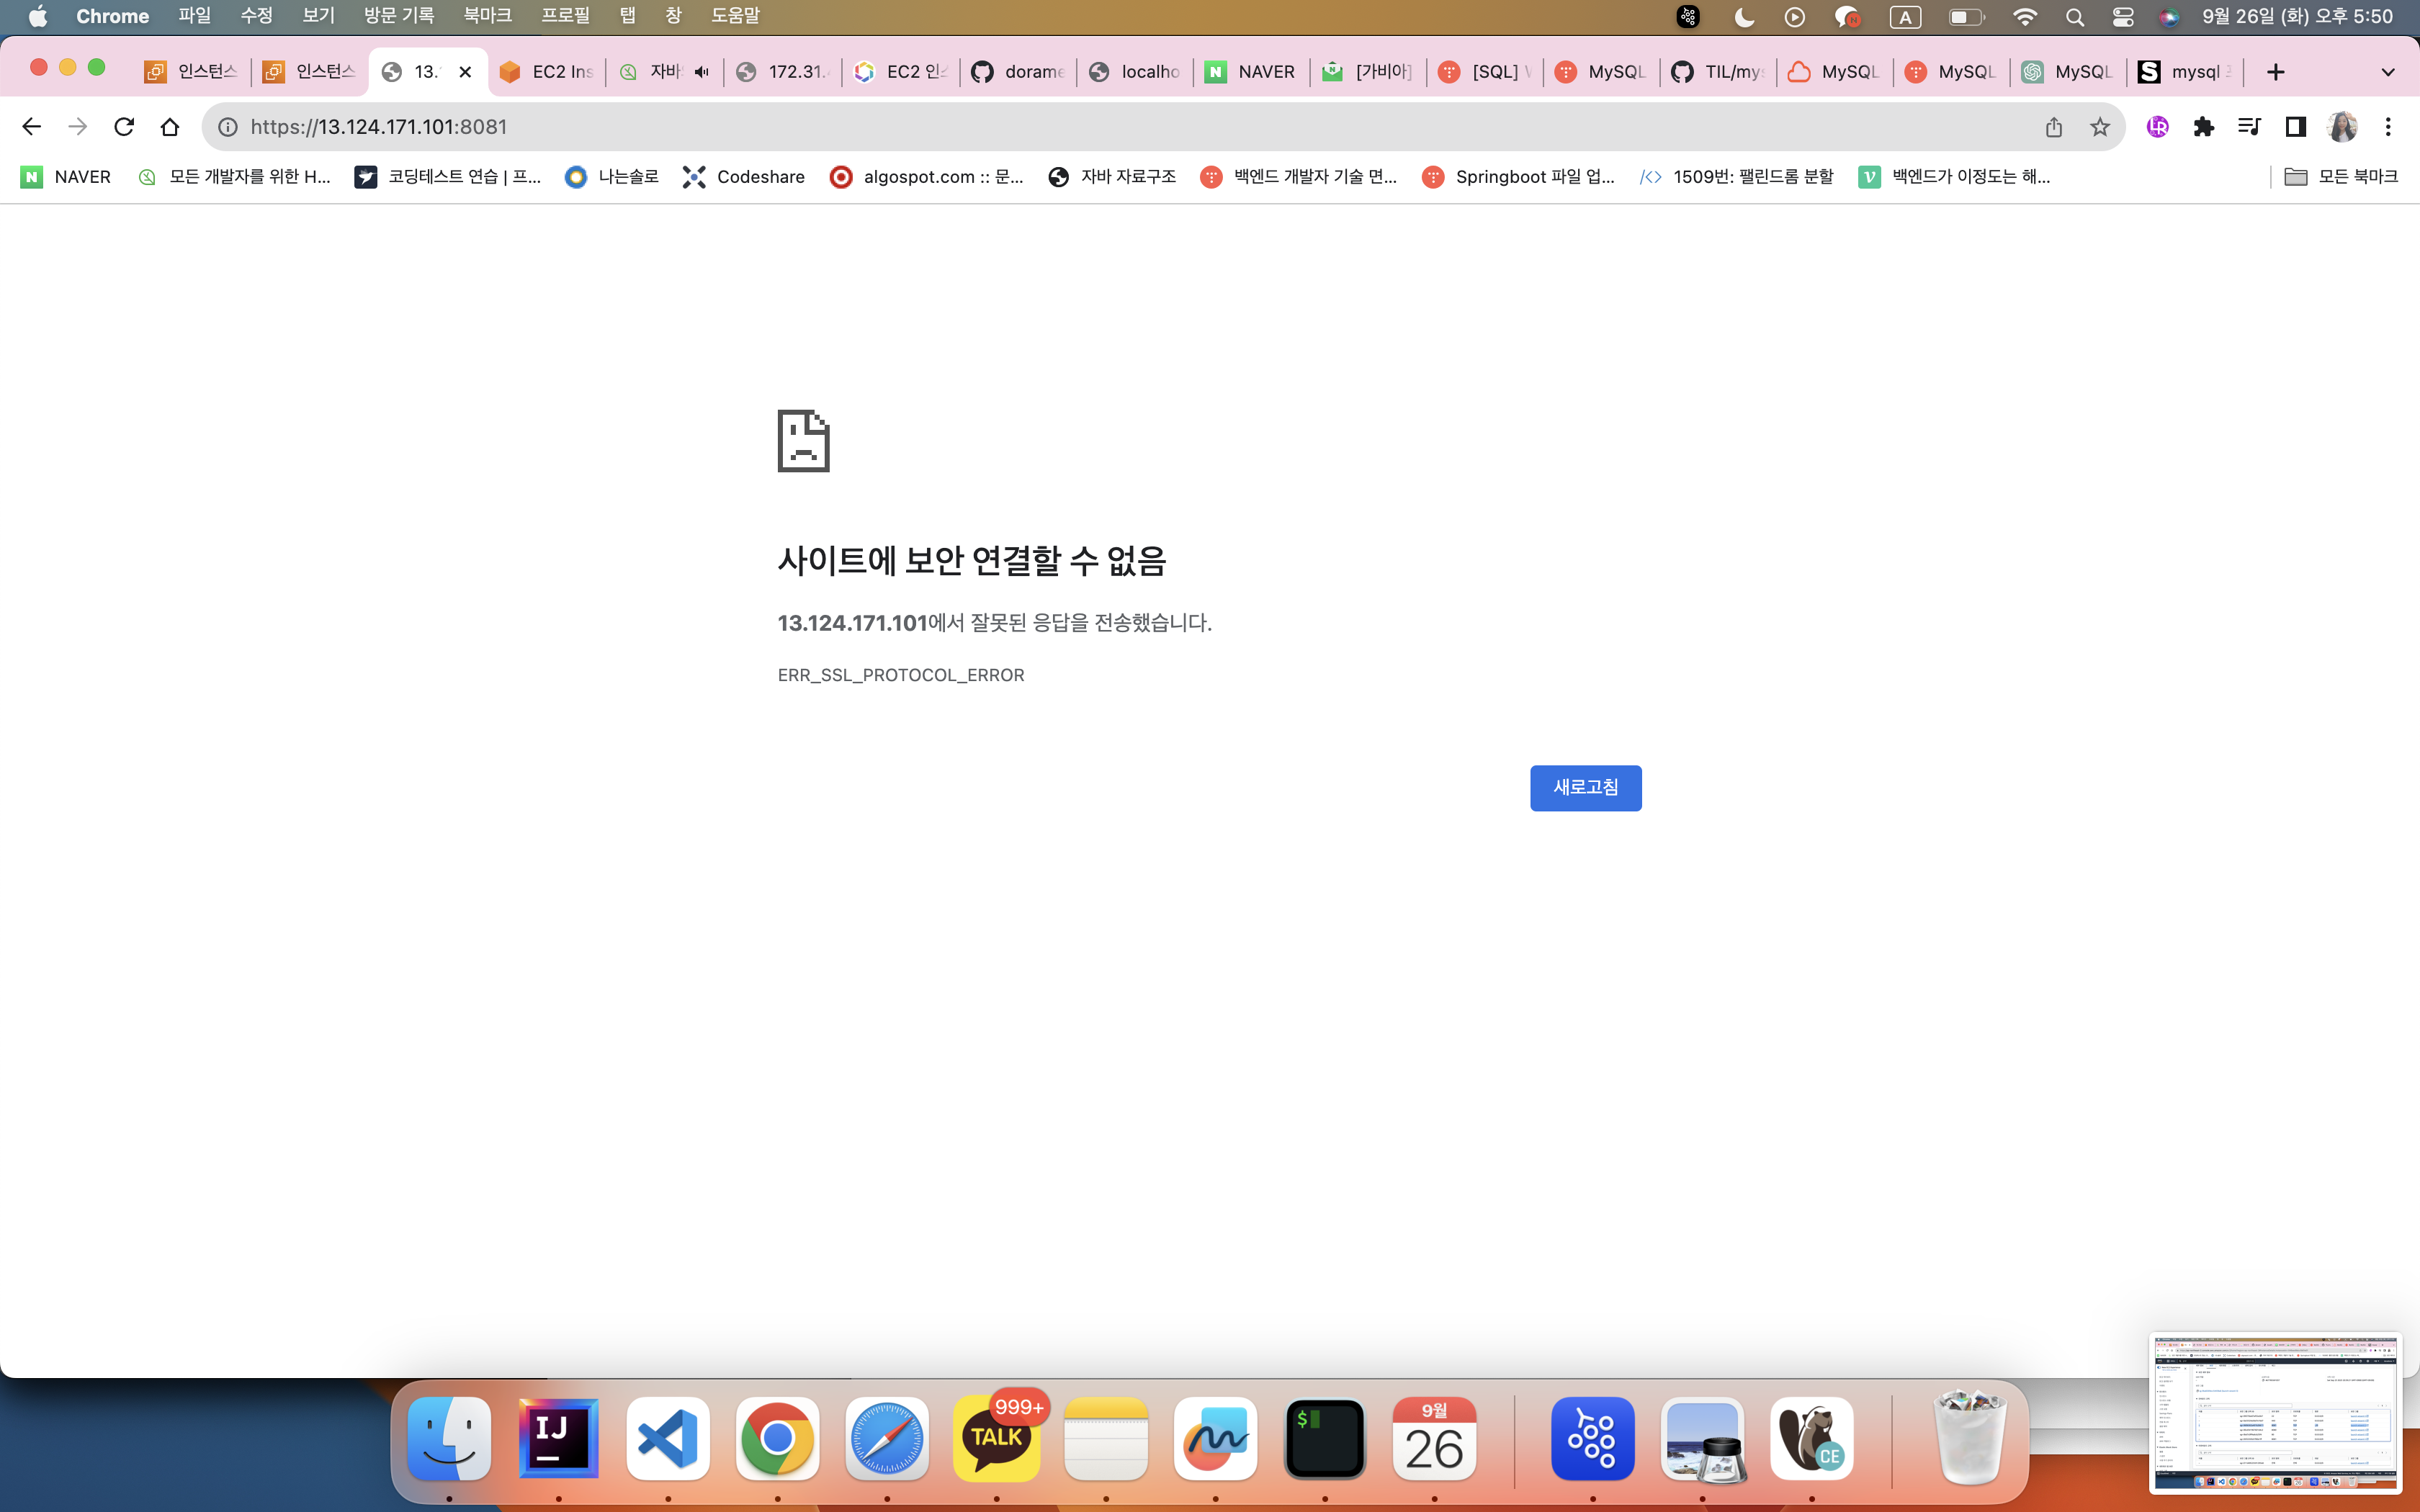
Task: Switch to the localho tab
Action: tap(1134, 72)
